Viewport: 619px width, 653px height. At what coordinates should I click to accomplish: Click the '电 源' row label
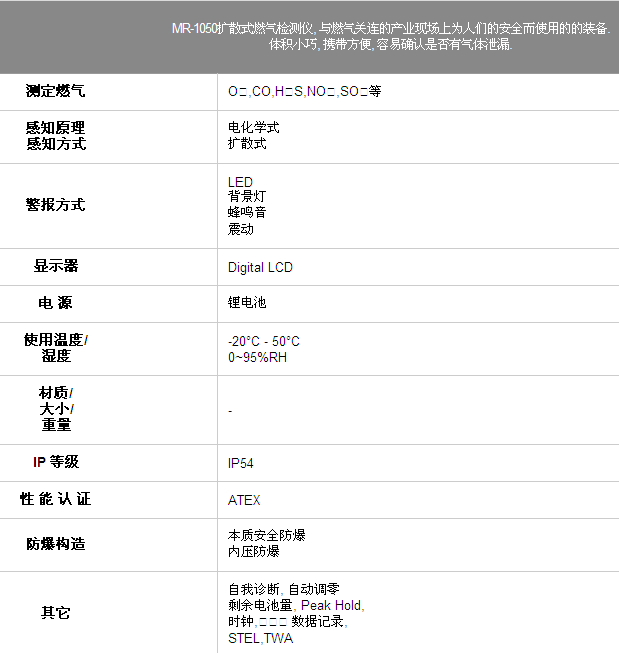[55, 303]
